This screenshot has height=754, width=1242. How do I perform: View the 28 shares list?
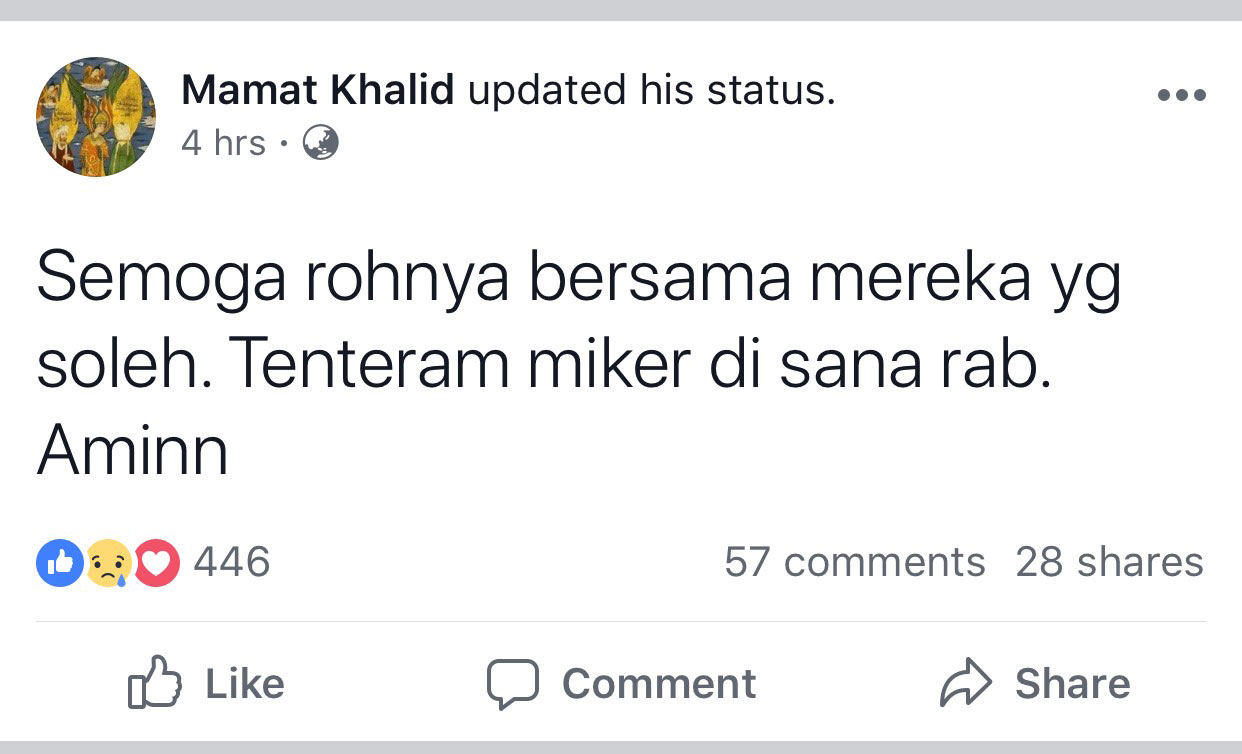(1109, 562)
